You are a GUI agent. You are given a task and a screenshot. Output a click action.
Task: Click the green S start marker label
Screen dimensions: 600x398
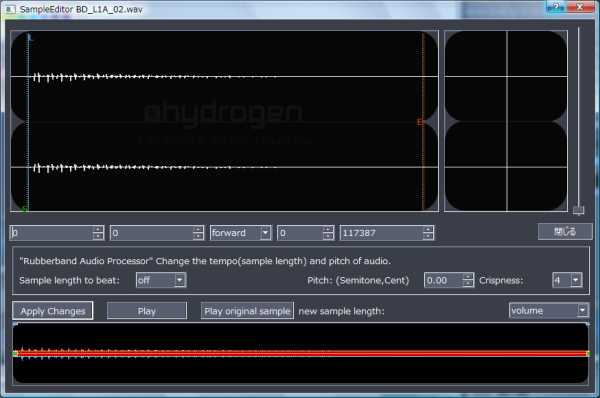coord(25,209)
